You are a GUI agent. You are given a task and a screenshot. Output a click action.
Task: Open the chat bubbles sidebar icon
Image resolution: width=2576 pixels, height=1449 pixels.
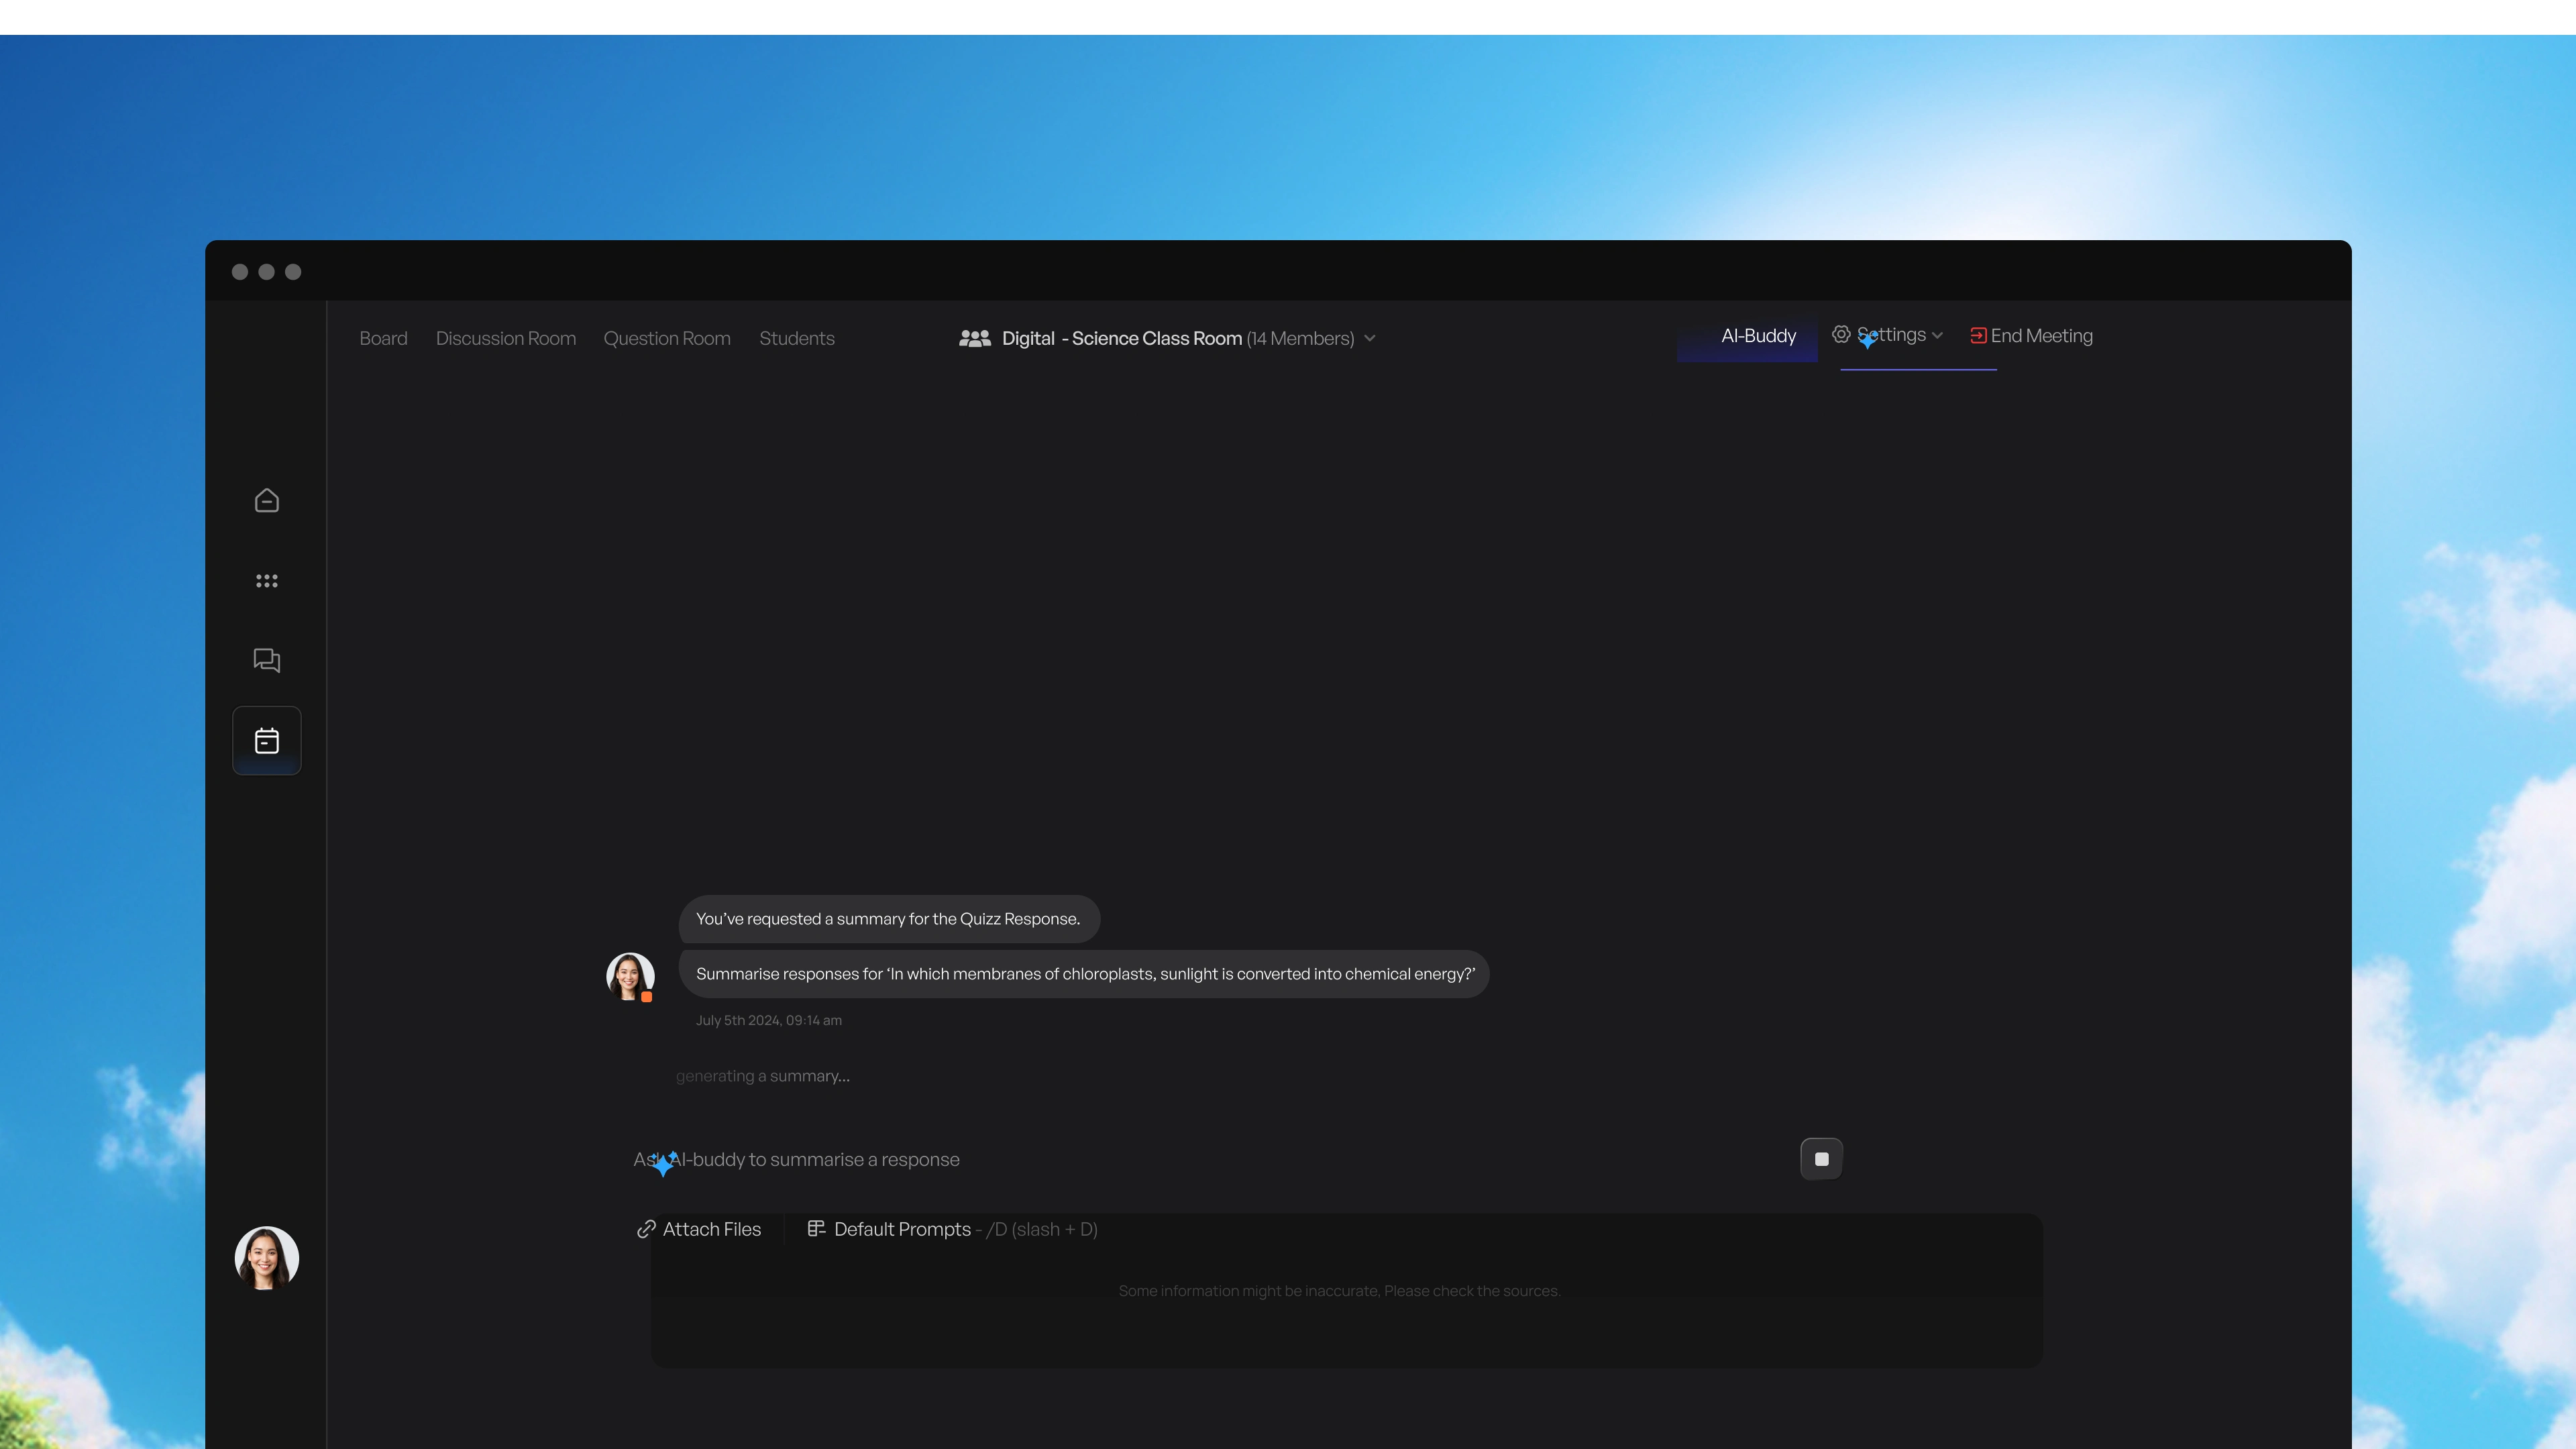(x=266, y=660)
